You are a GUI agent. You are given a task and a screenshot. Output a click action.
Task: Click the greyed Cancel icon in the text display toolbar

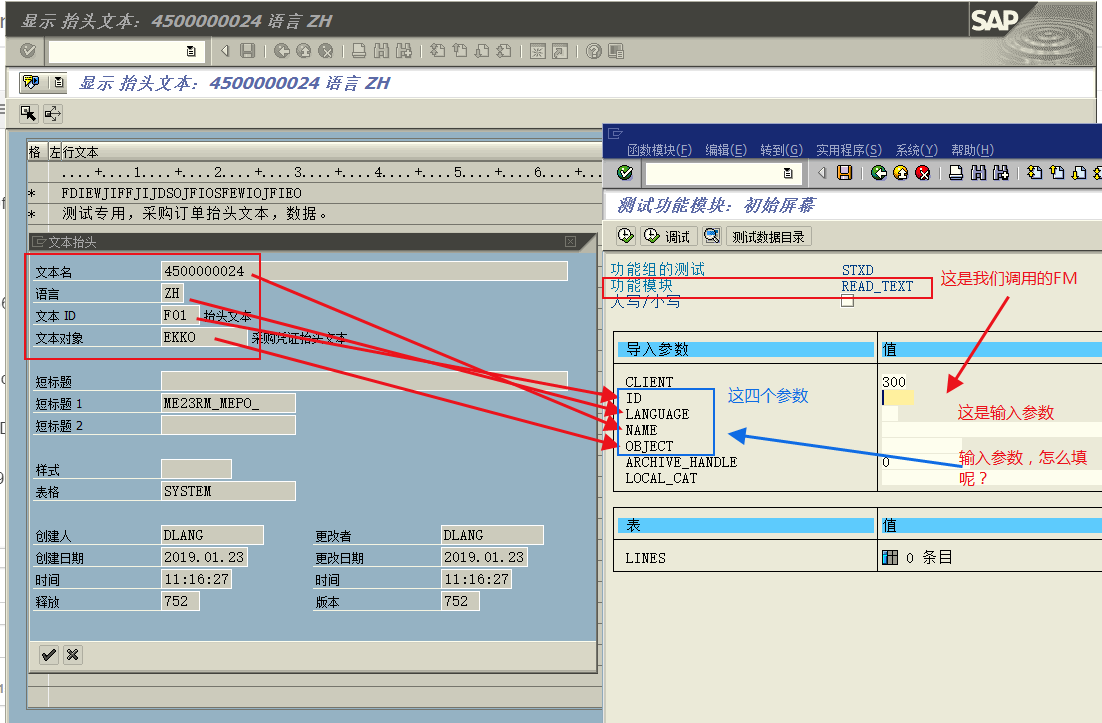pyautogui.click(x=325, y=51)
